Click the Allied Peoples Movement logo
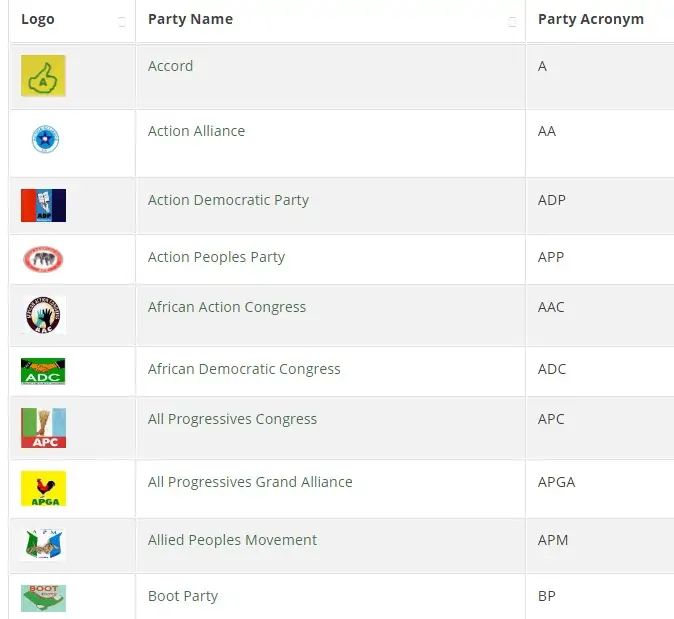The image size is (674, 619). tap(43, 545)
